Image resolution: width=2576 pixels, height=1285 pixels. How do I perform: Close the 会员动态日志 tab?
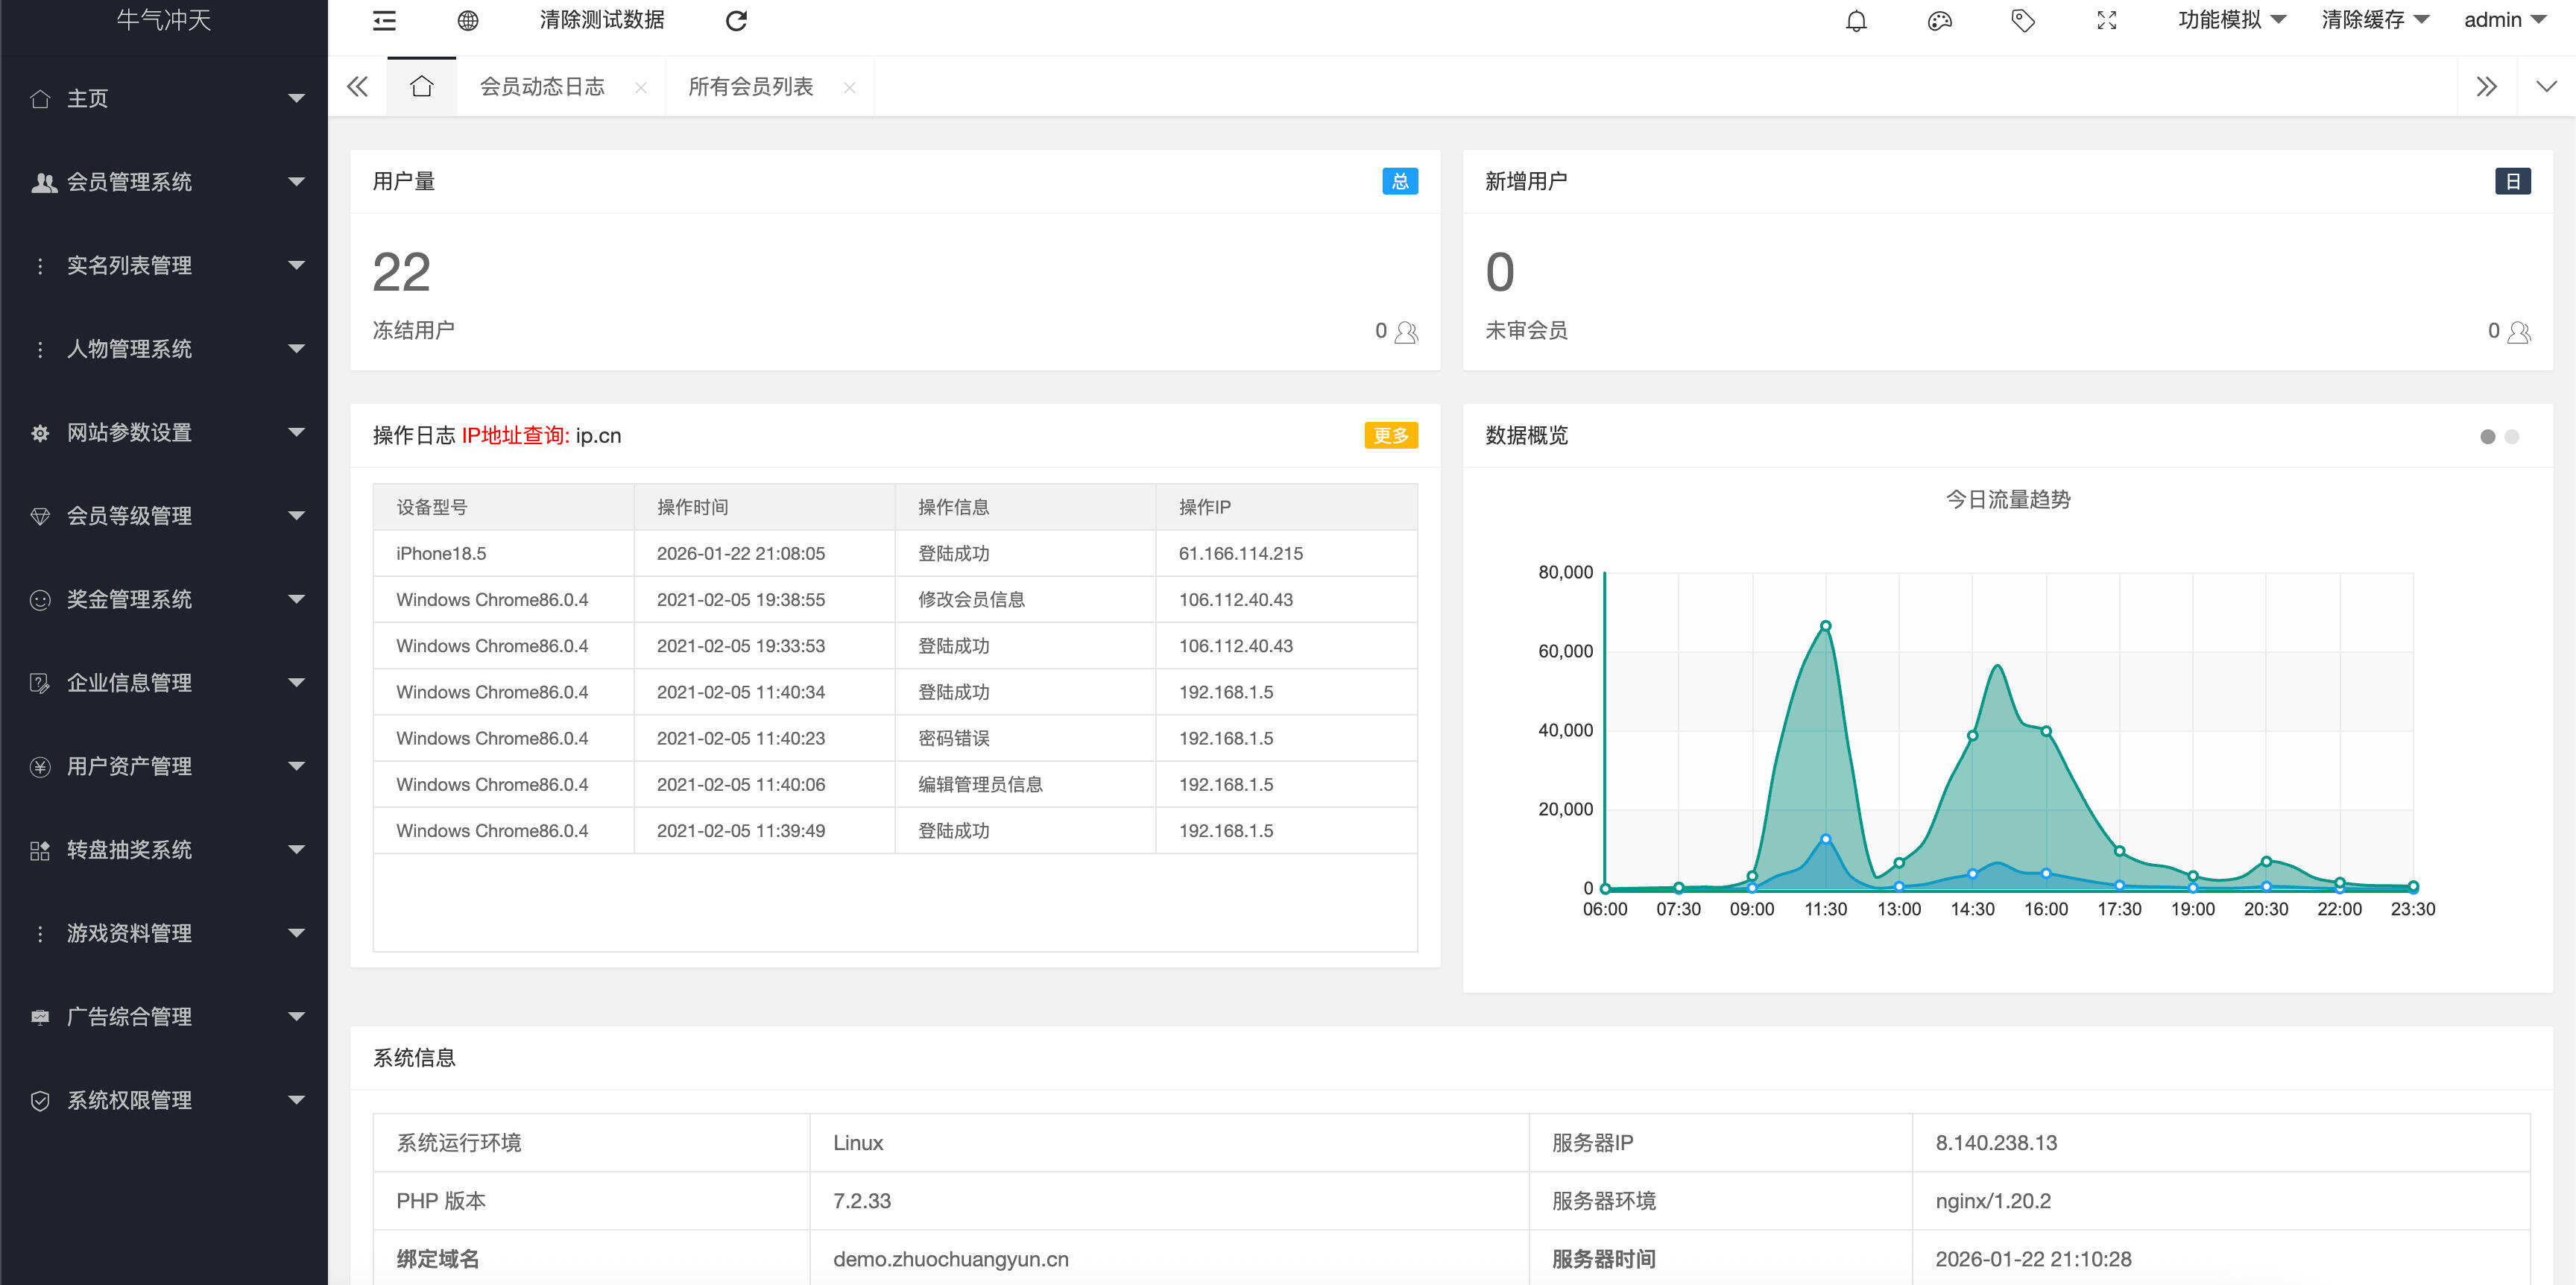[641, 87]
